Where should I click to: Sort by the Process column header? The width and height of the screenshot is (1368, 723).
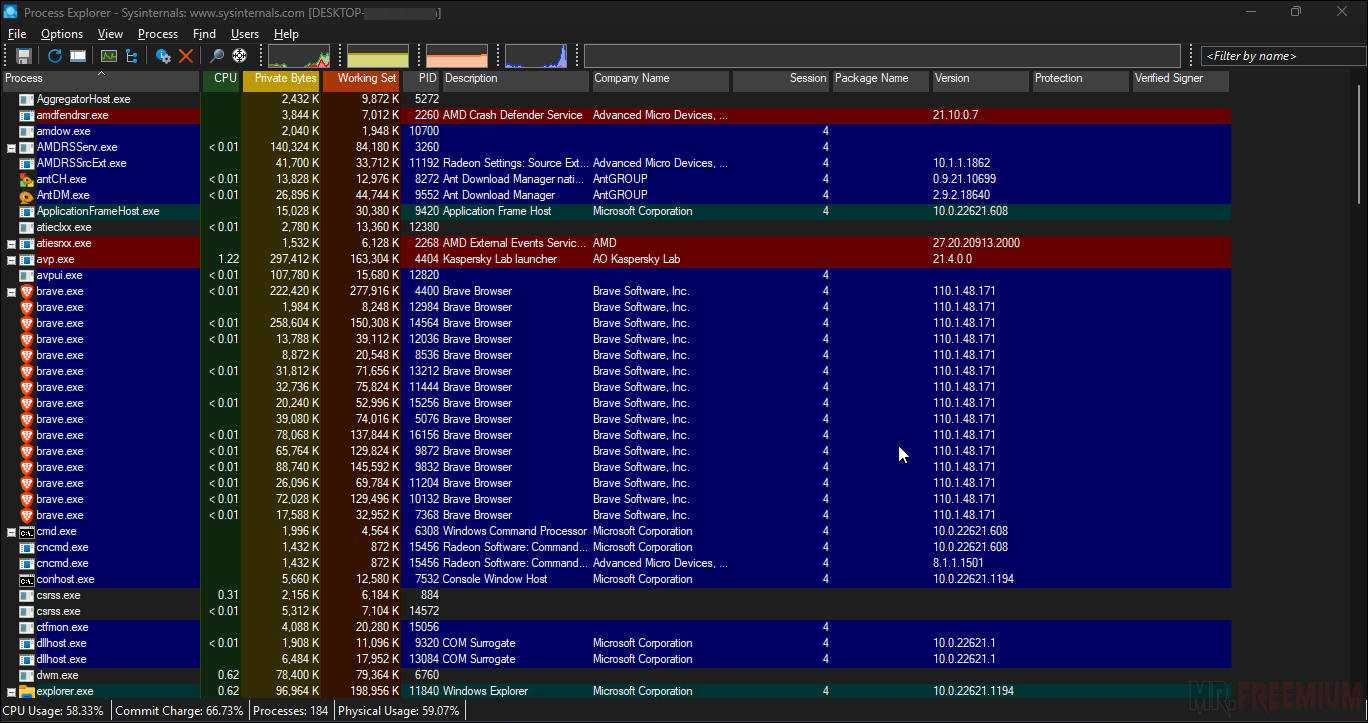(100, 80)
